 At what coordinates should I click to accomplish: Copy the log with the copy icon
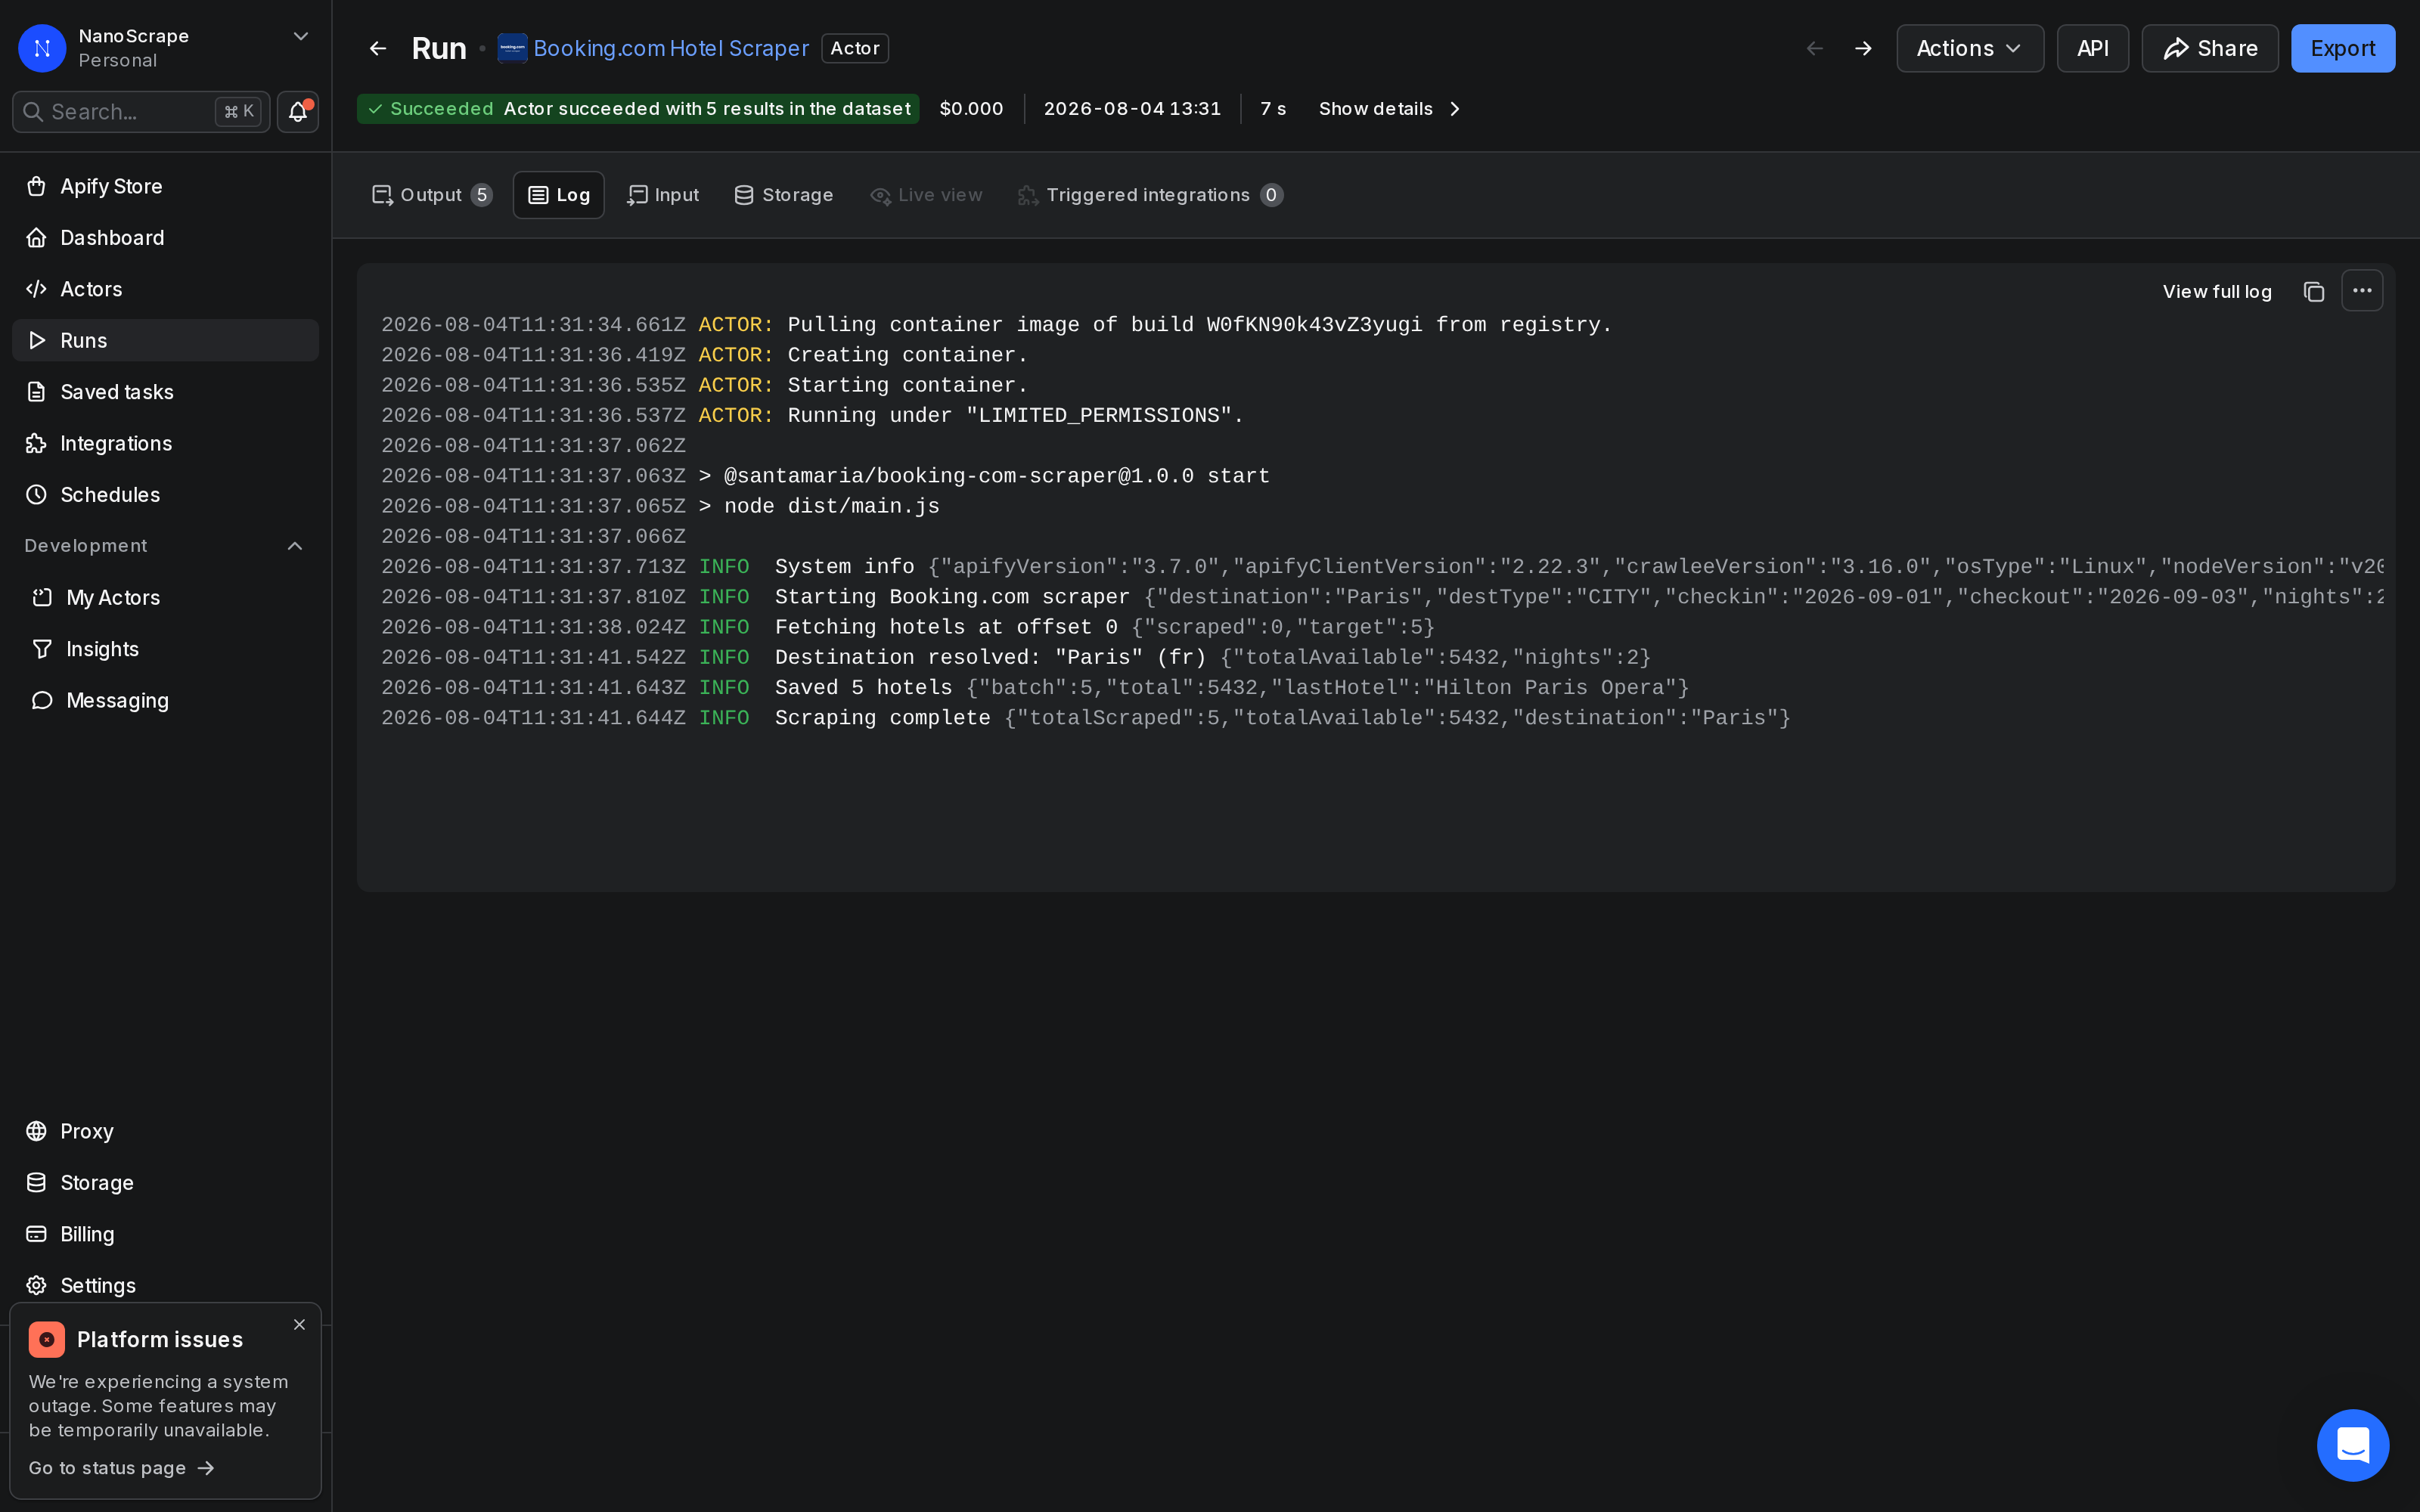point(2313,291)
